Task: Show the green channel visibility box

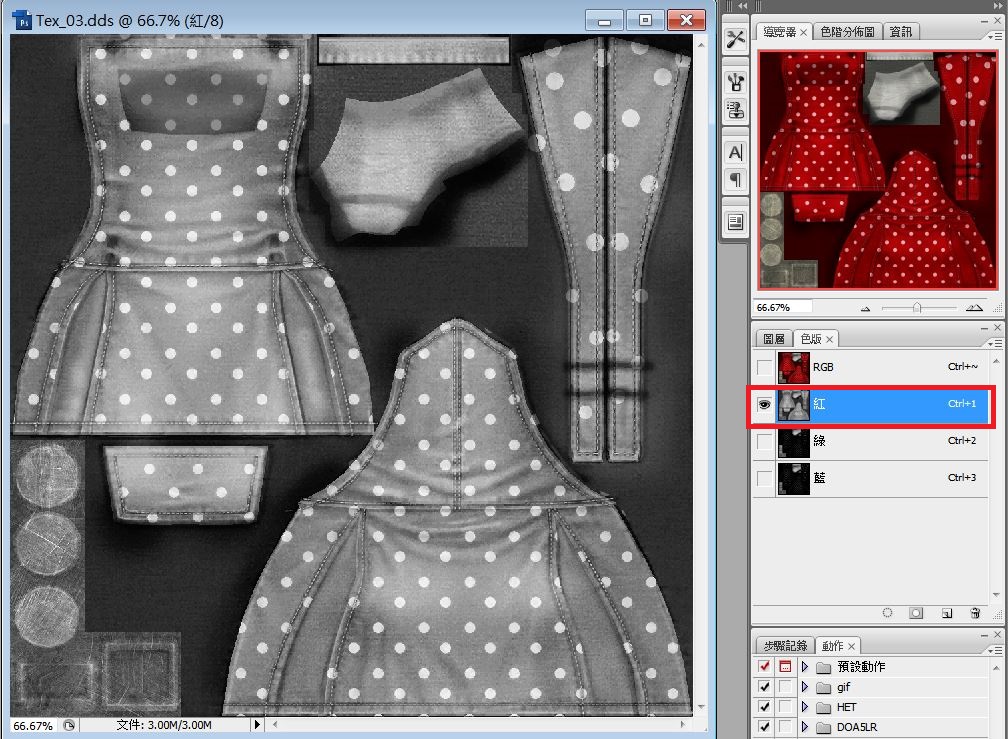Action: pos(764,441)
